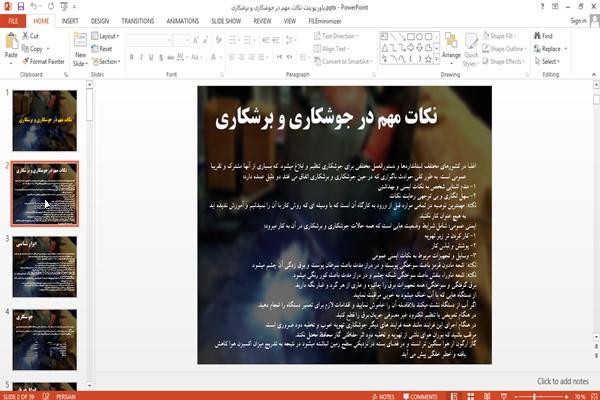600x400 pixels.
Task: Select slide 4 thumbnail
Action: (44, 340)
